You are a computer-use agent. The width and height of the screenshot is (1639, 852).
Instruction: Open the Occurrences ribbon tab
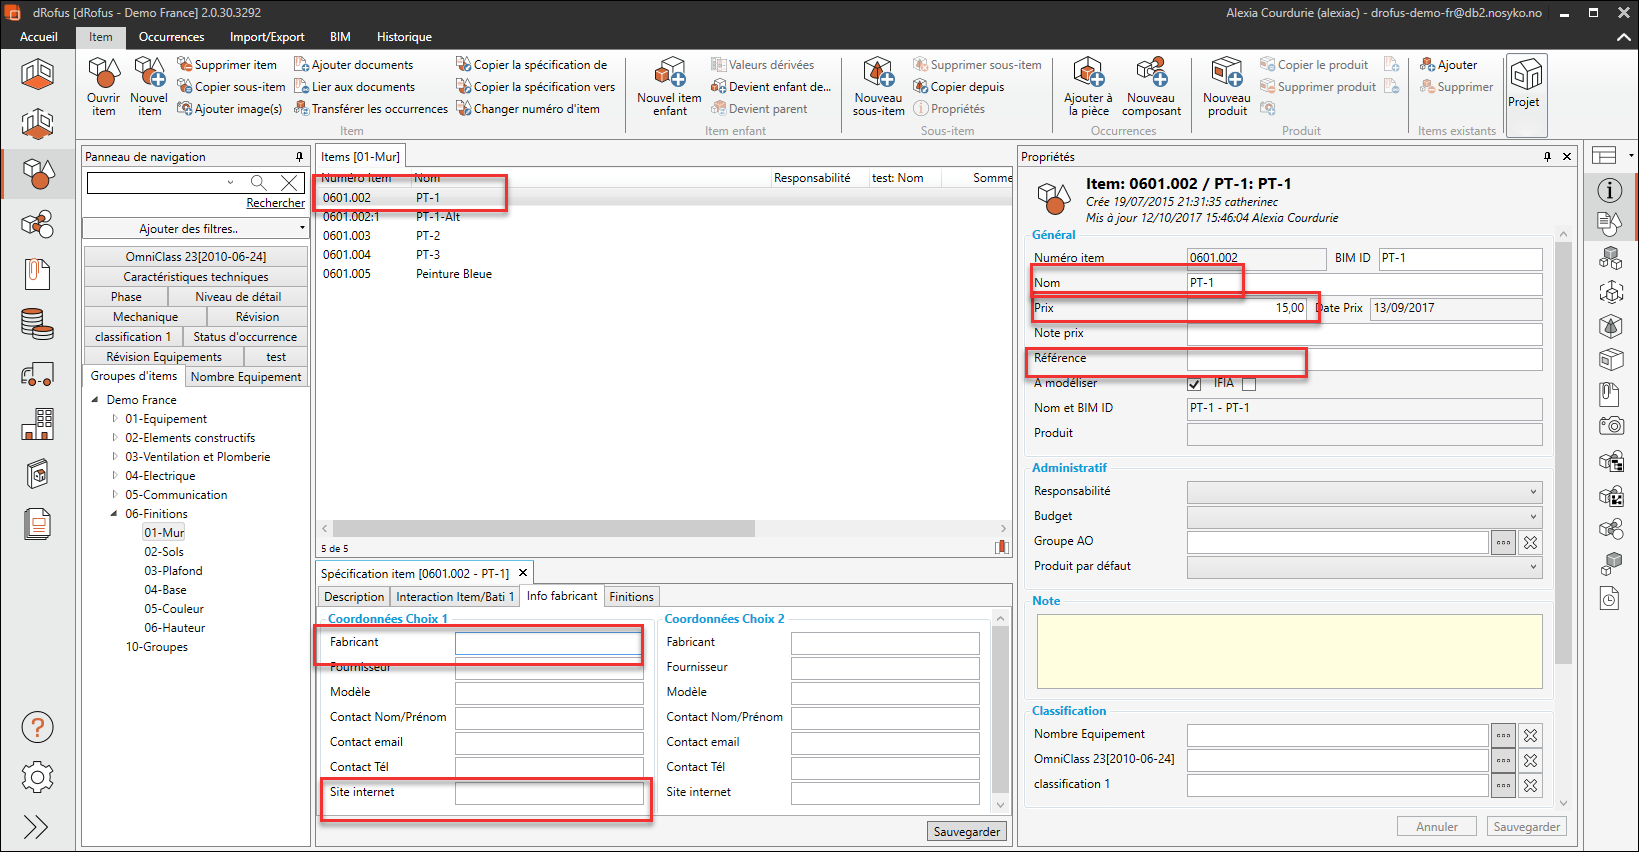(x=171, y=37)
